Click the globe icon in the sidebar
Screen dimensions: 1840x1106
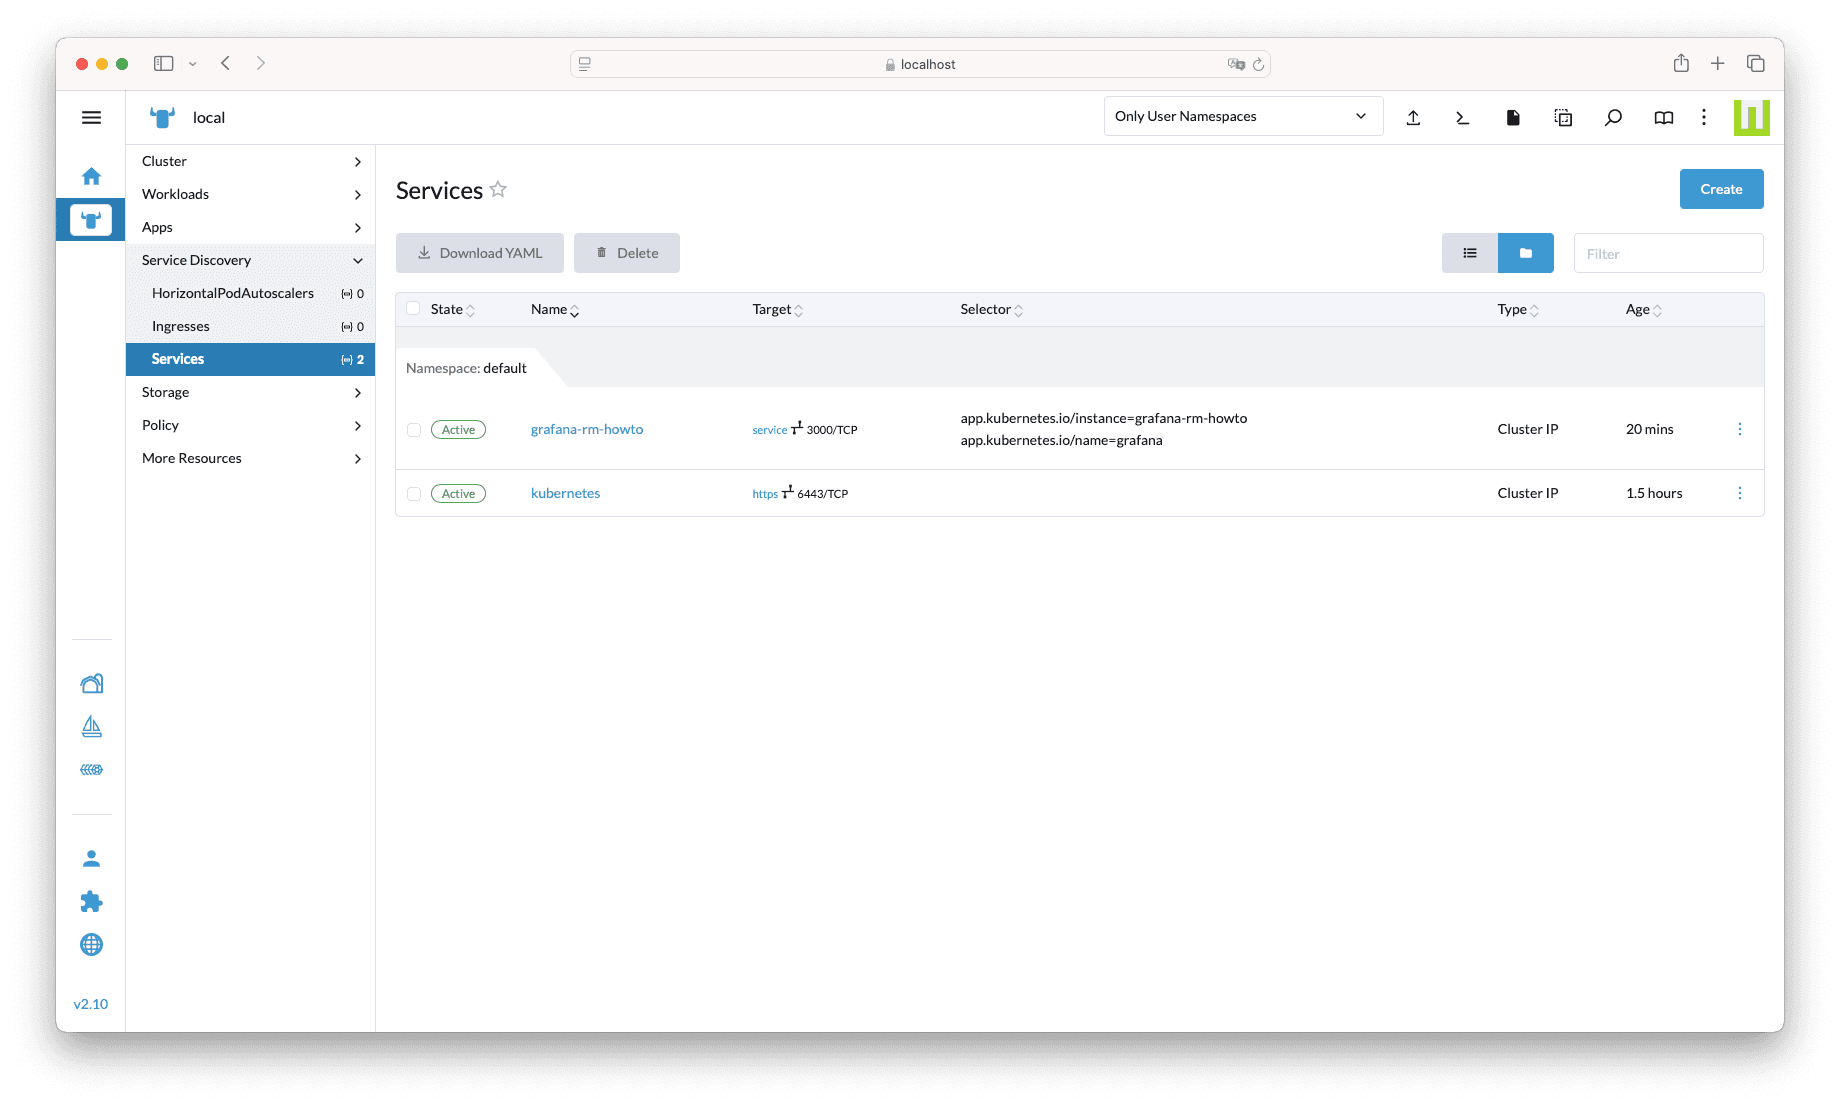pyautogui.click(x=91, y=944)
